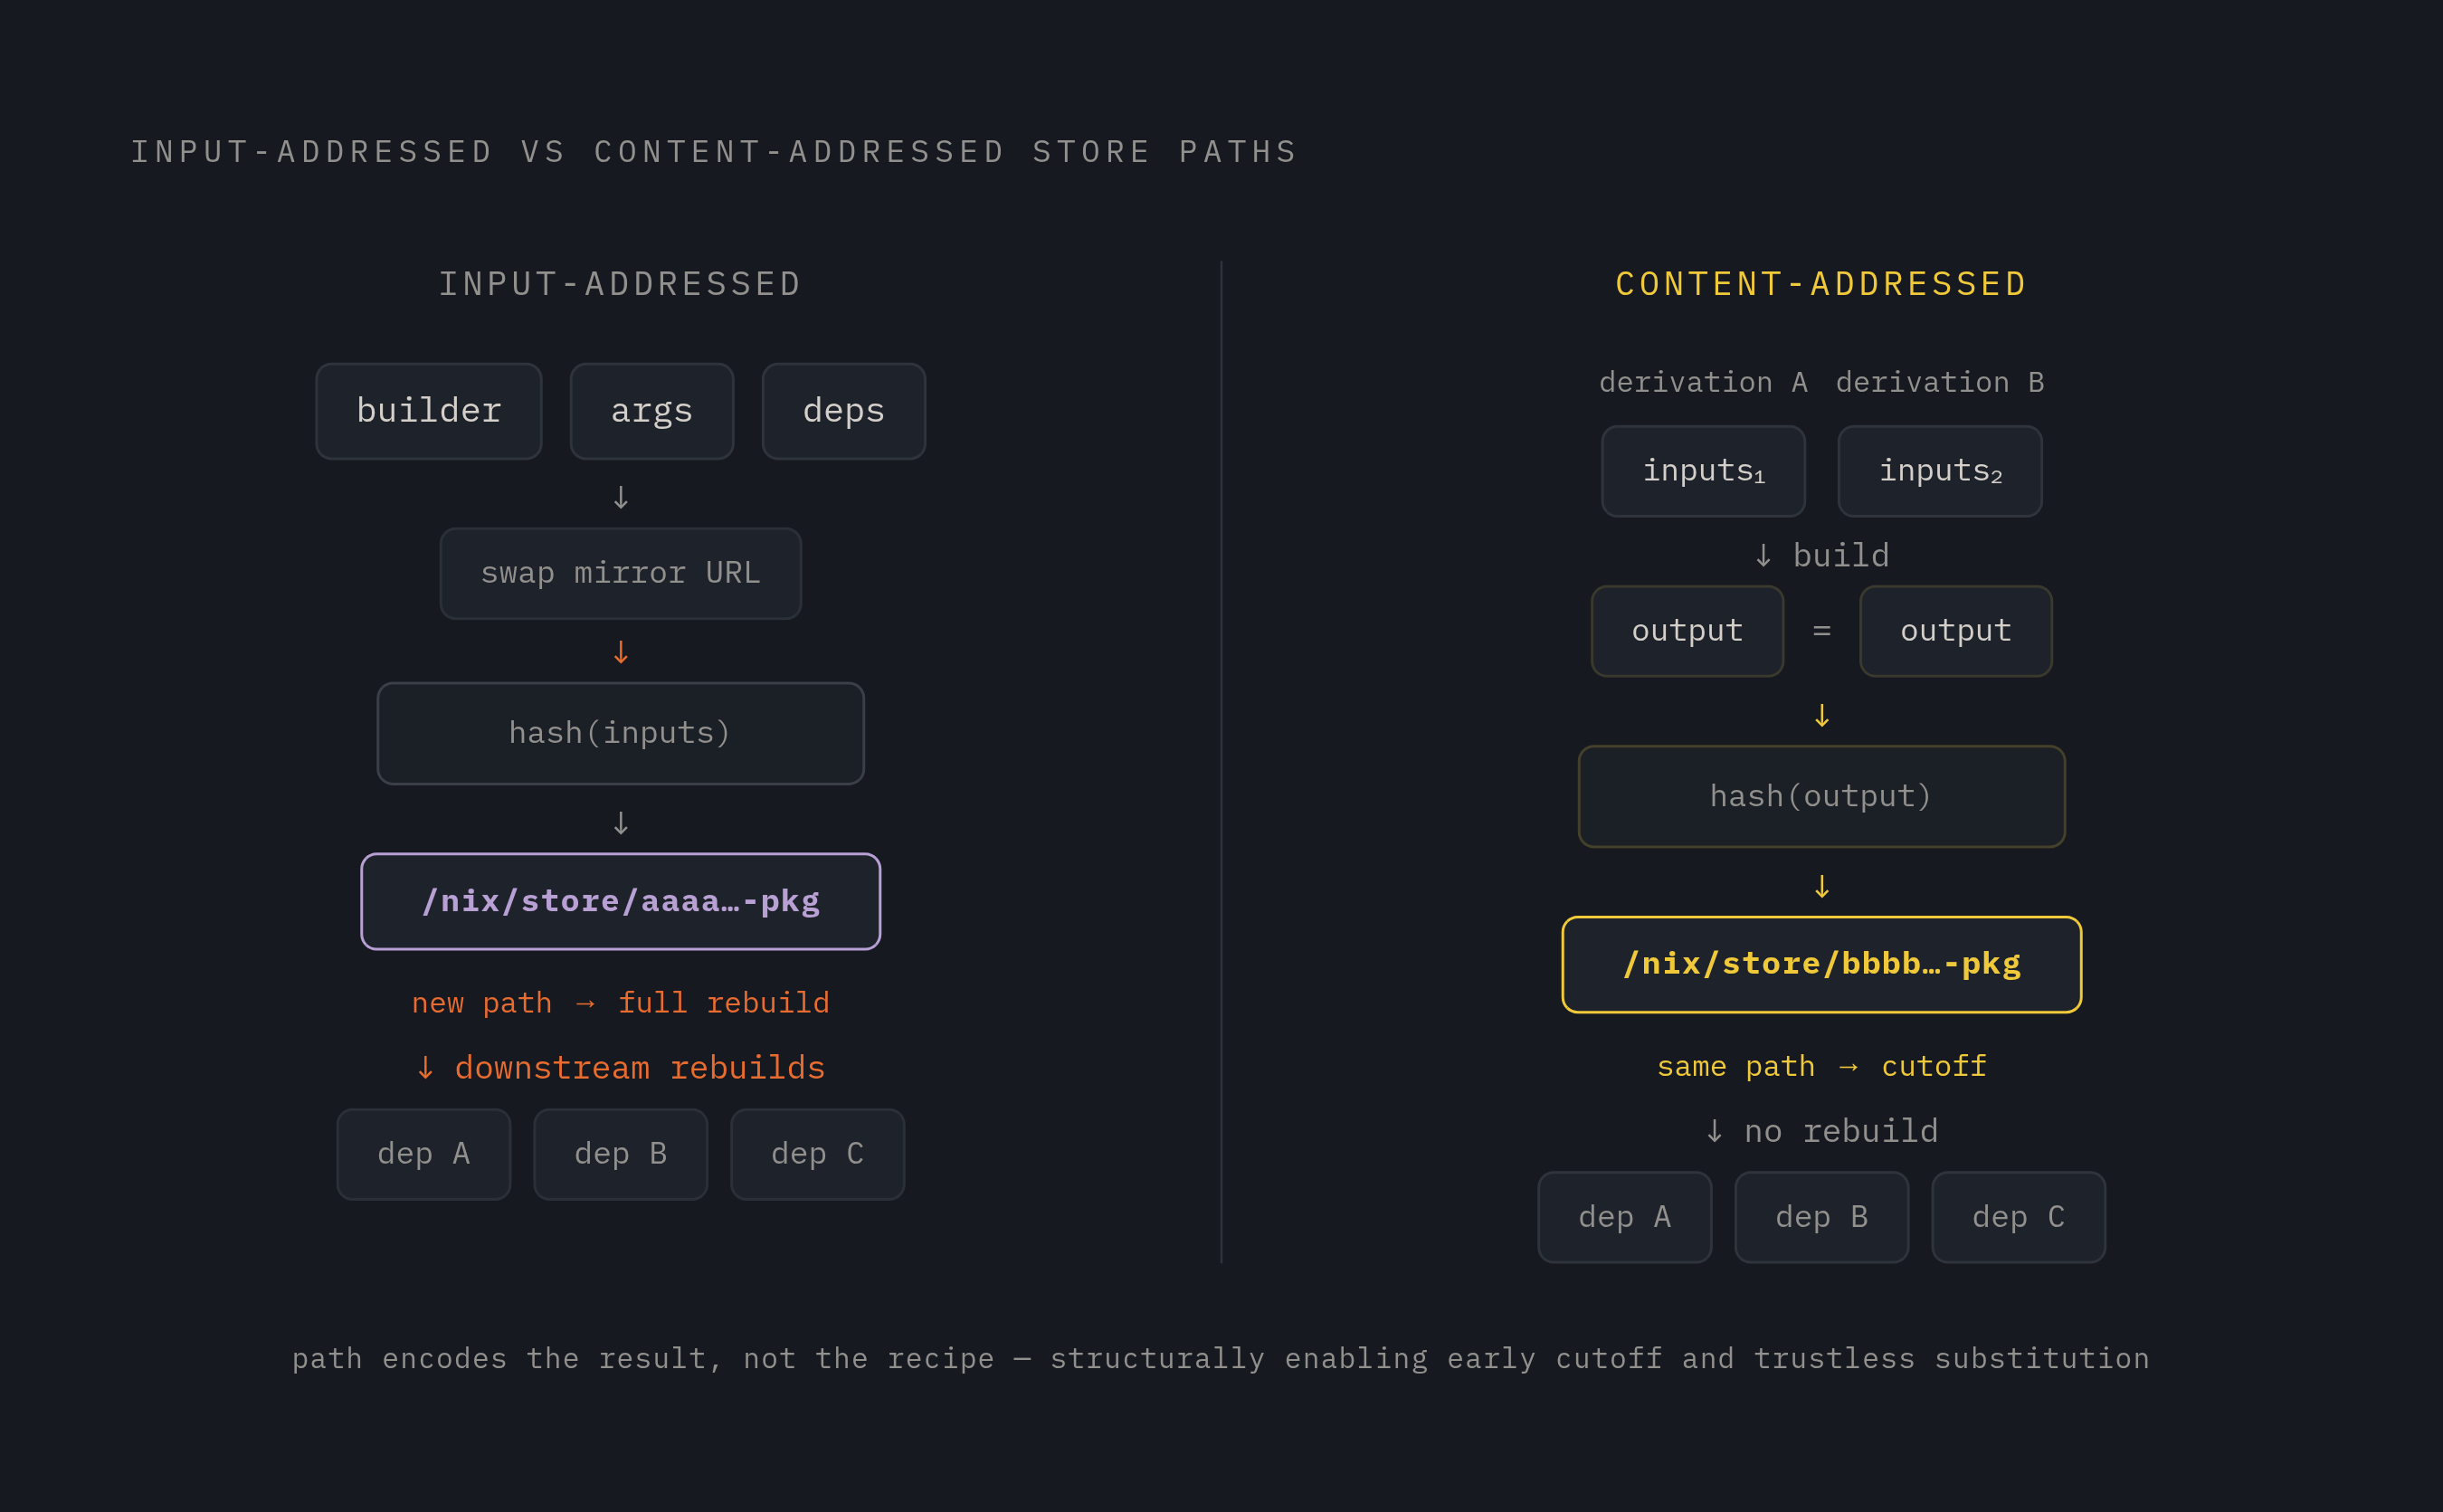Click the yellow arrow above the bbbb path box
This screenshot has width=2443, height=1512.
pyautogui.click(x=1822, y=886)
